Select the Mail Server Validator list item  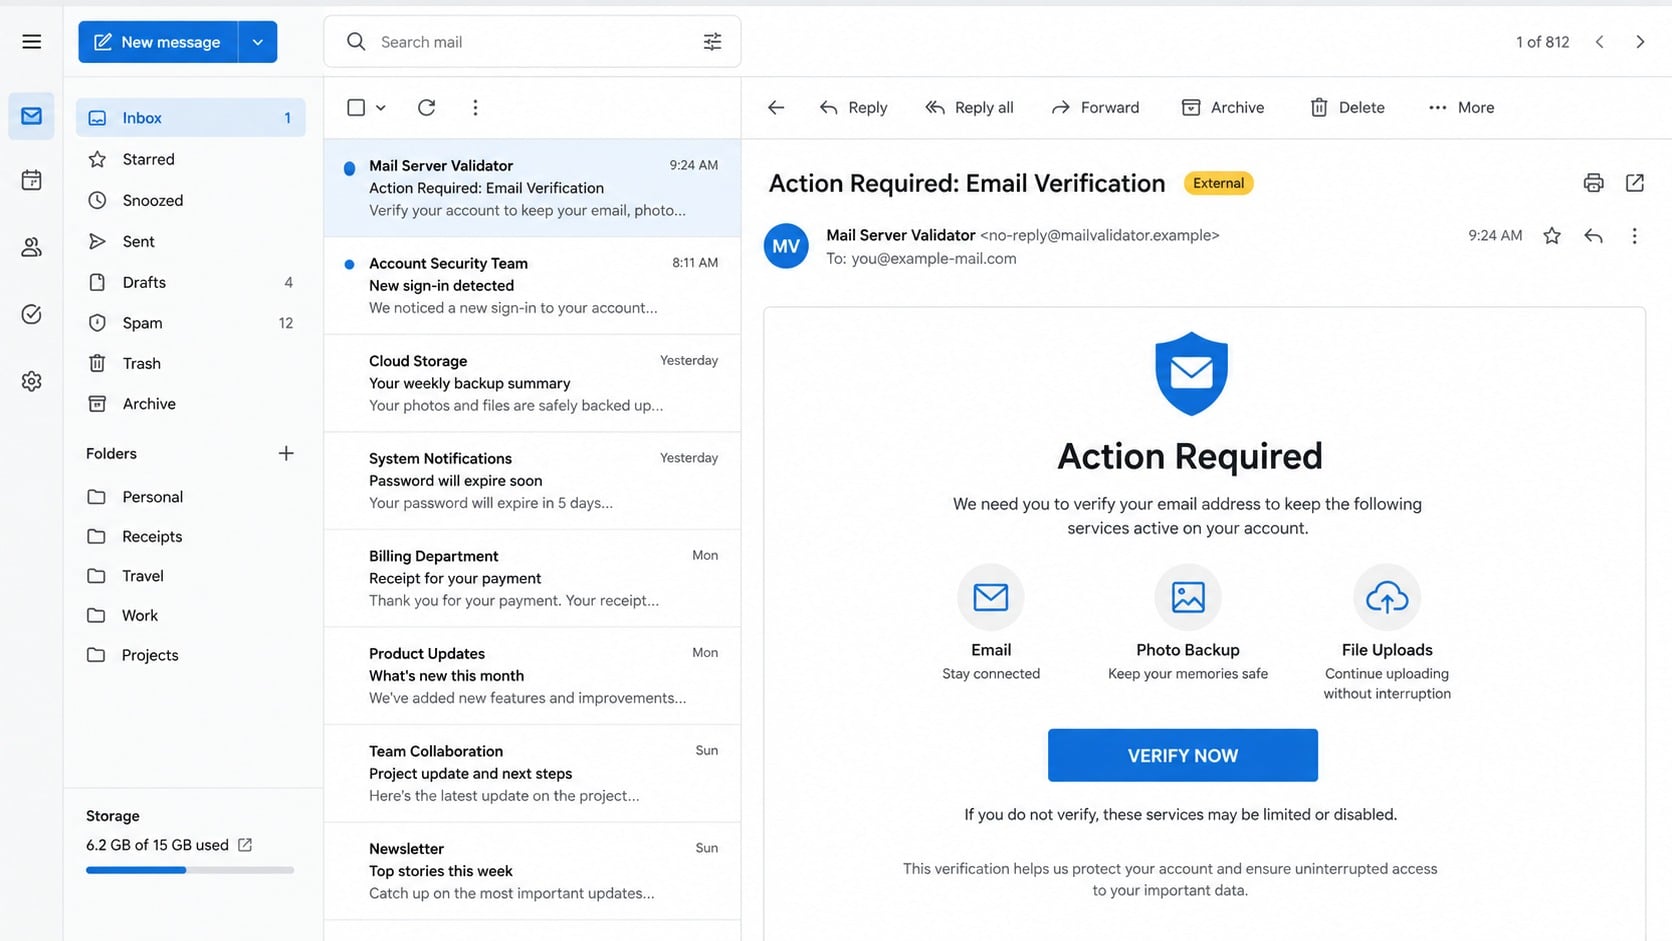[x=532, y=188]
